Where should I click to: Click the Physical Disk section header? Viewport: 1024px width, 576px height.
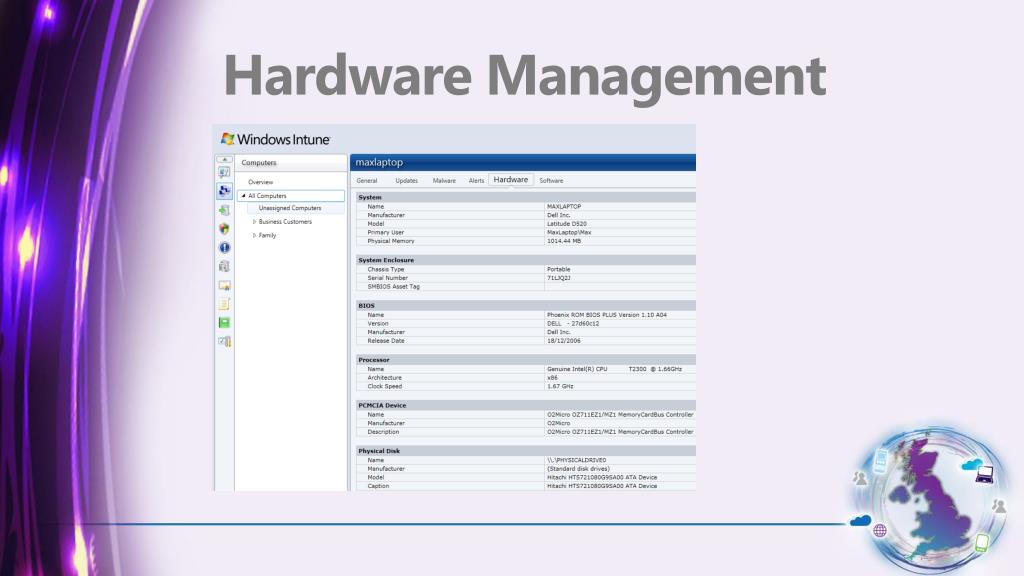526,451
